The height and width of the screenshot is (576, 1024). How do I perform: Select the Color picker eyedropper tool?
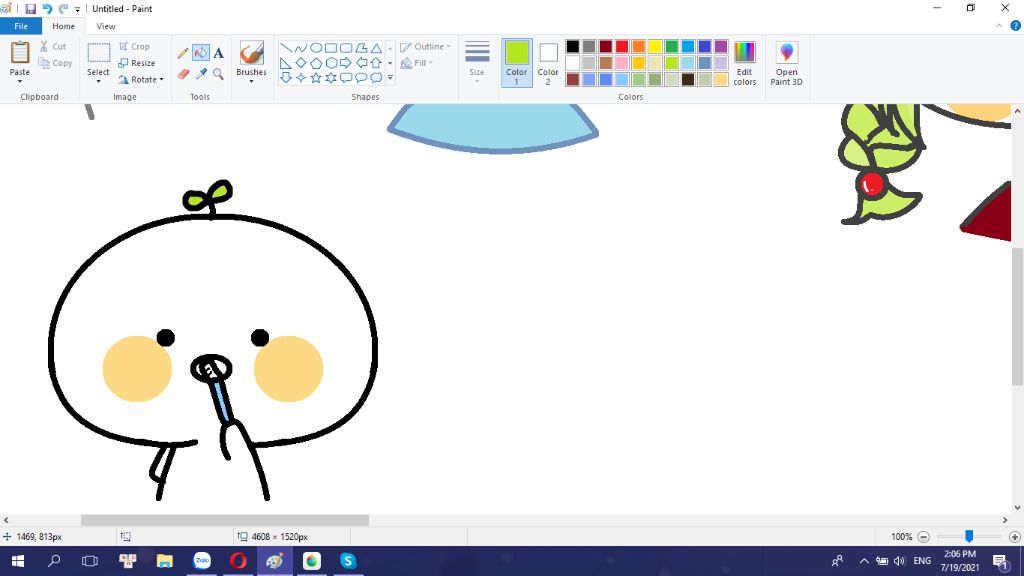pyautogui.click(x=201, y=74)
